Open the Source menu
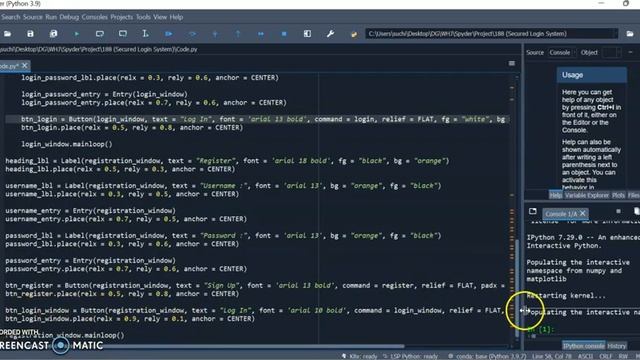The image size is (640, 360). [x=33, y=17]
